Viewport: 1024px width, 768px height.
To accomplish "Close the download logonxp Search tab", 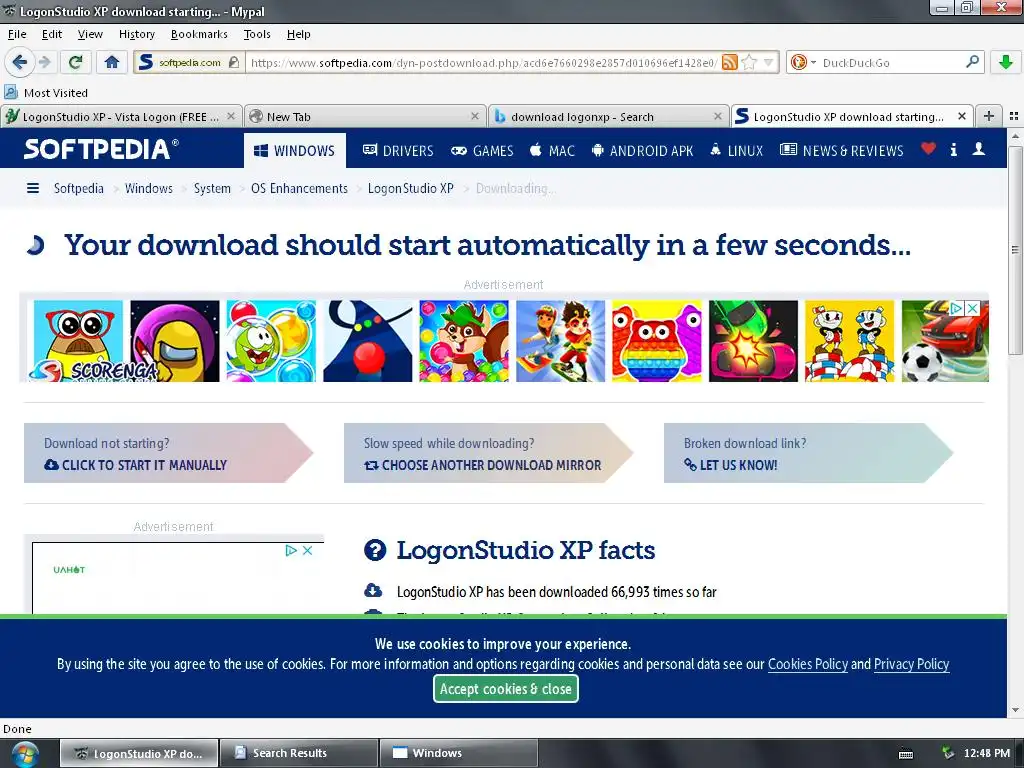I will coord(718,116).
